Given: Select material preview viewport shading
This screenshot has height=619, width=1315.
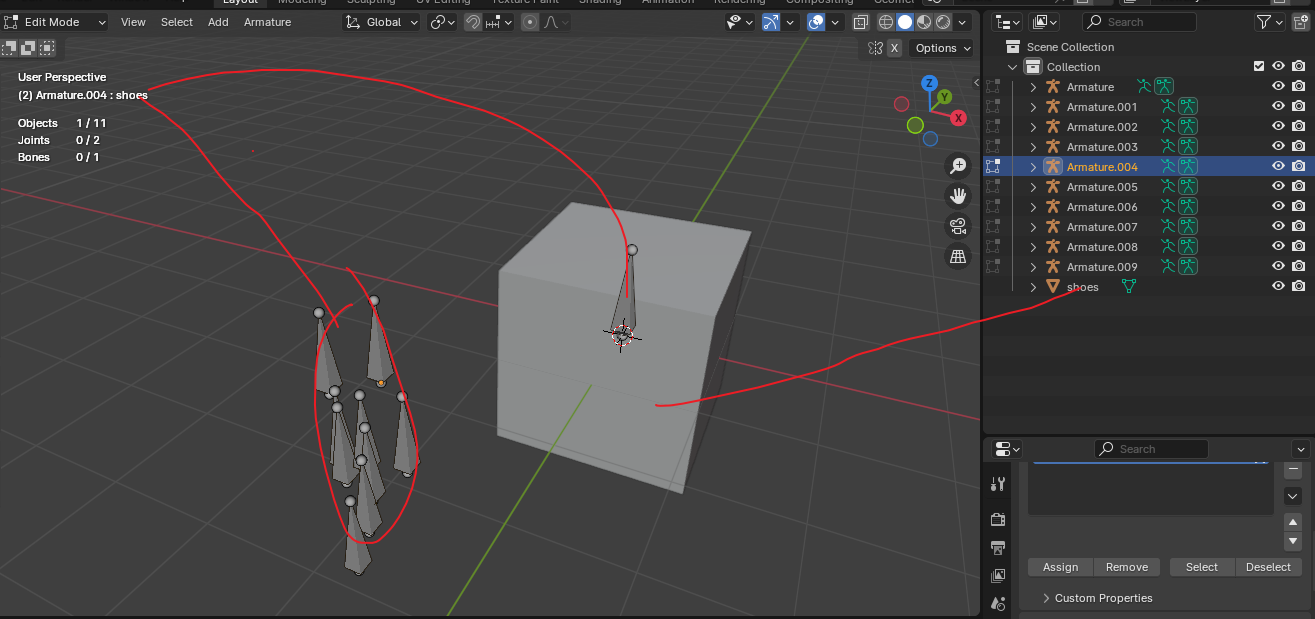Looking at the screenshot, I should pyautogui.click(x=924, y=22).
